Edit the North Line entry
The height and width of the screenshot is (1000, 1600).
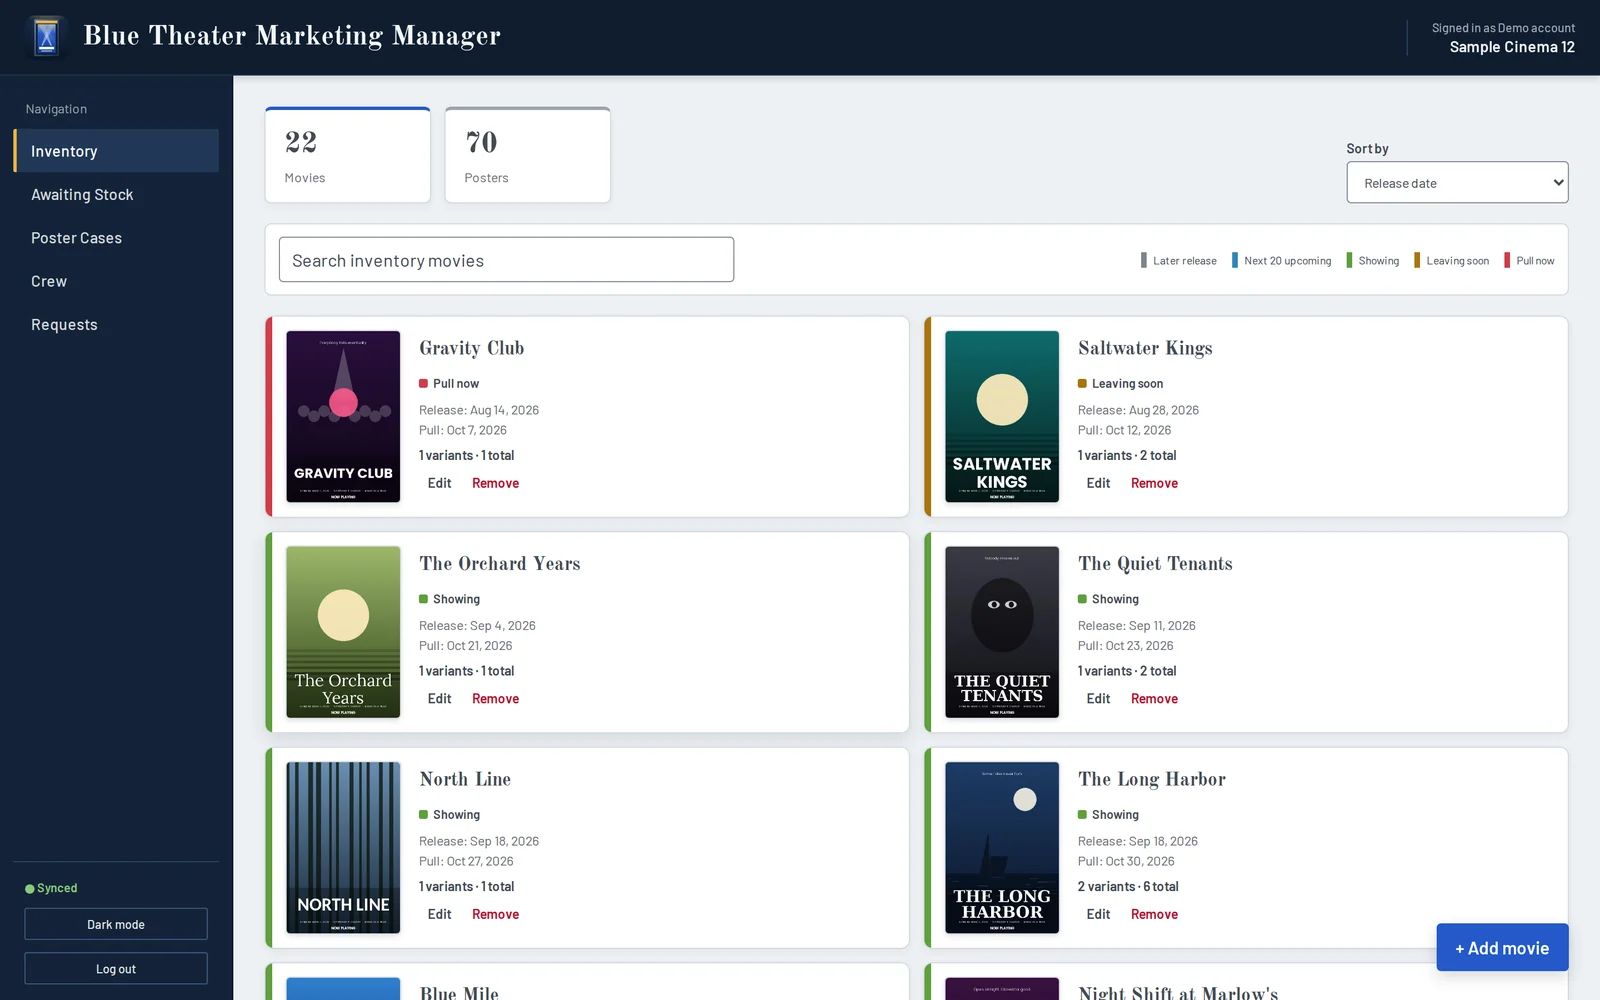tap(440, 914)
